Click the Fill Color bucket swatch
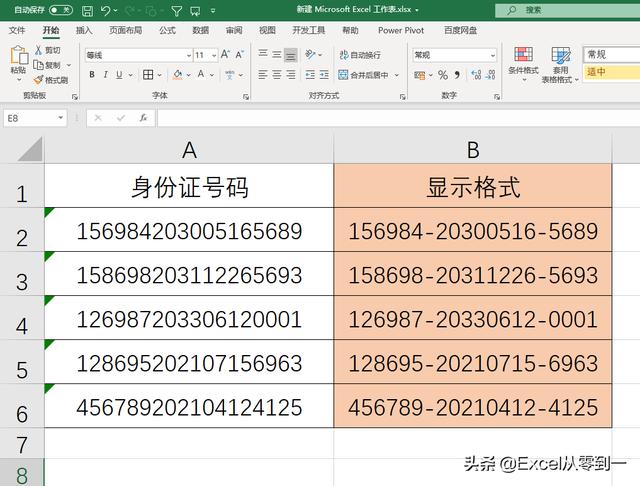The width and height of the screenshot is (640, 486). tap(178, 75)
